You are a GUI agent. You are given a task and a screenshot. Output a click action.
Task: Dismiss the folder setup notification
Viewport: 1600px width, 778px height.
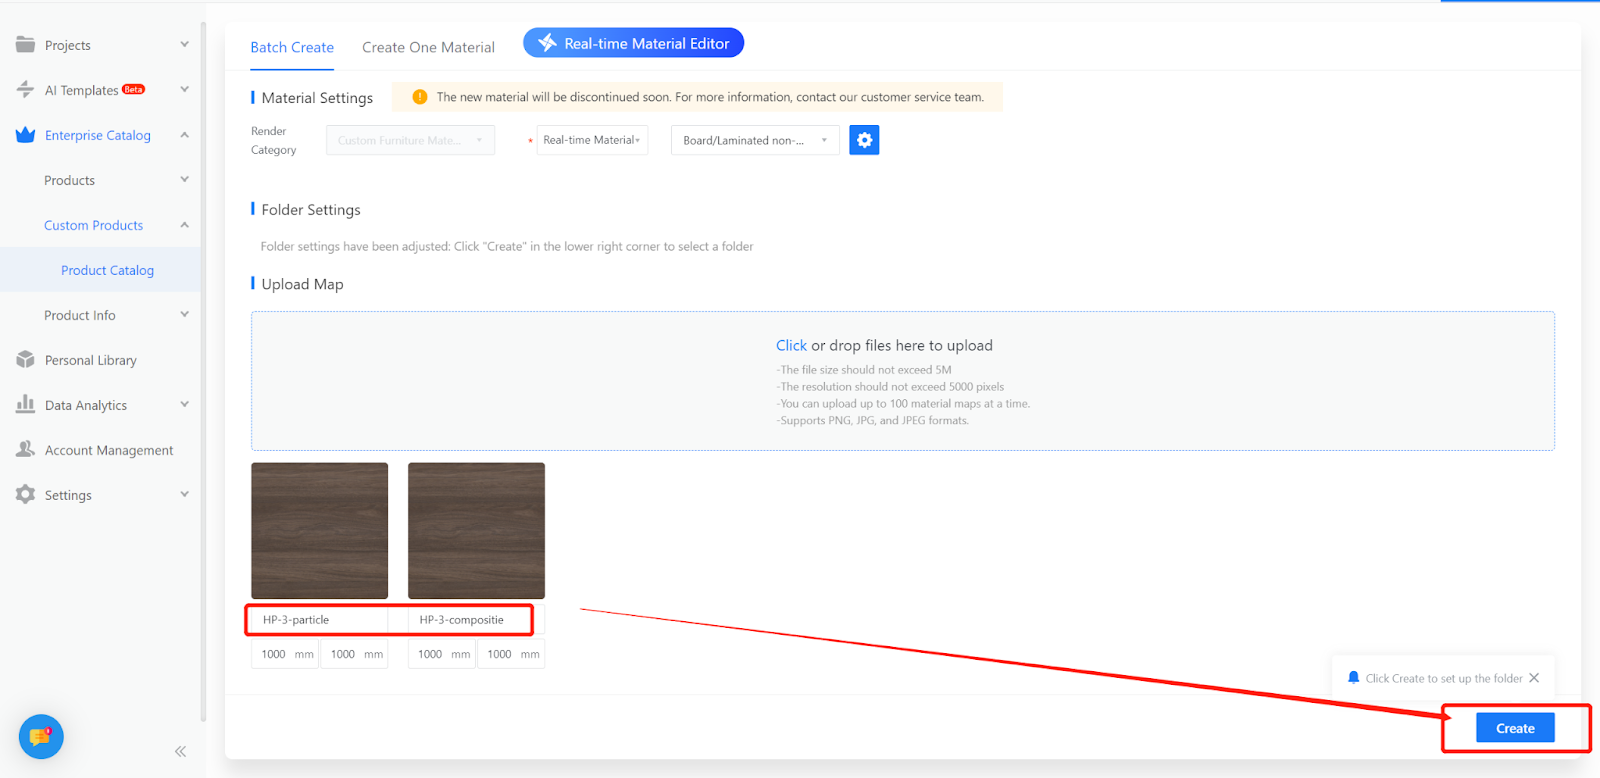[1534, 678]
